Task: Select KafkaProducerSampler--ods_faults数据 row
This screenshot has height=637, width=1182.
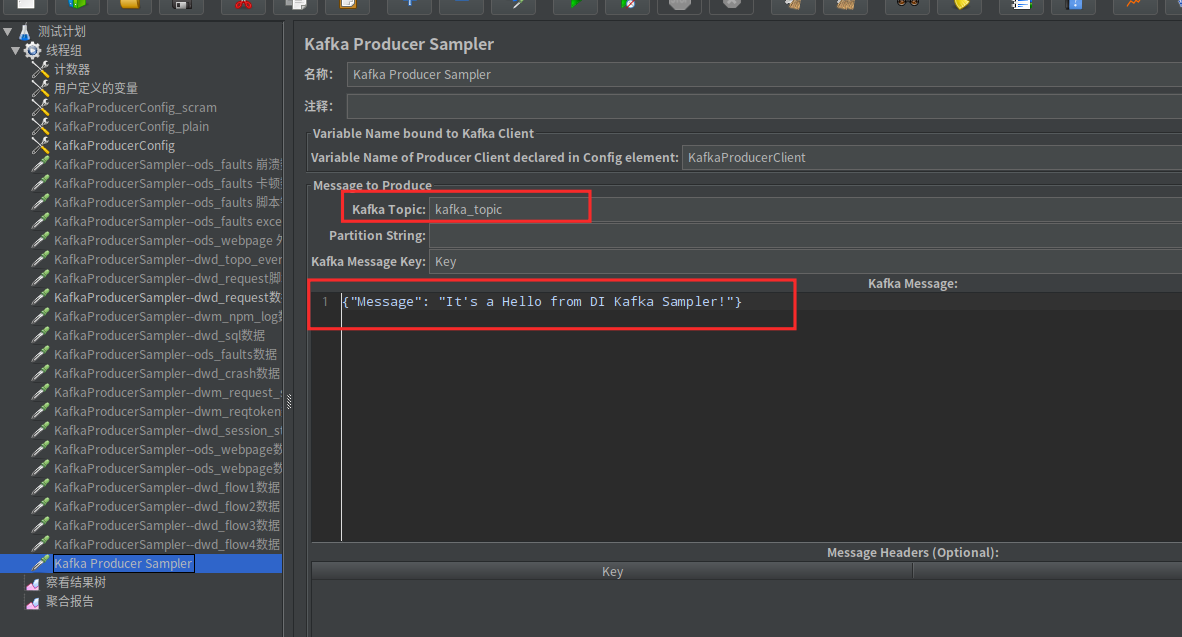Action: coord(165,354)
